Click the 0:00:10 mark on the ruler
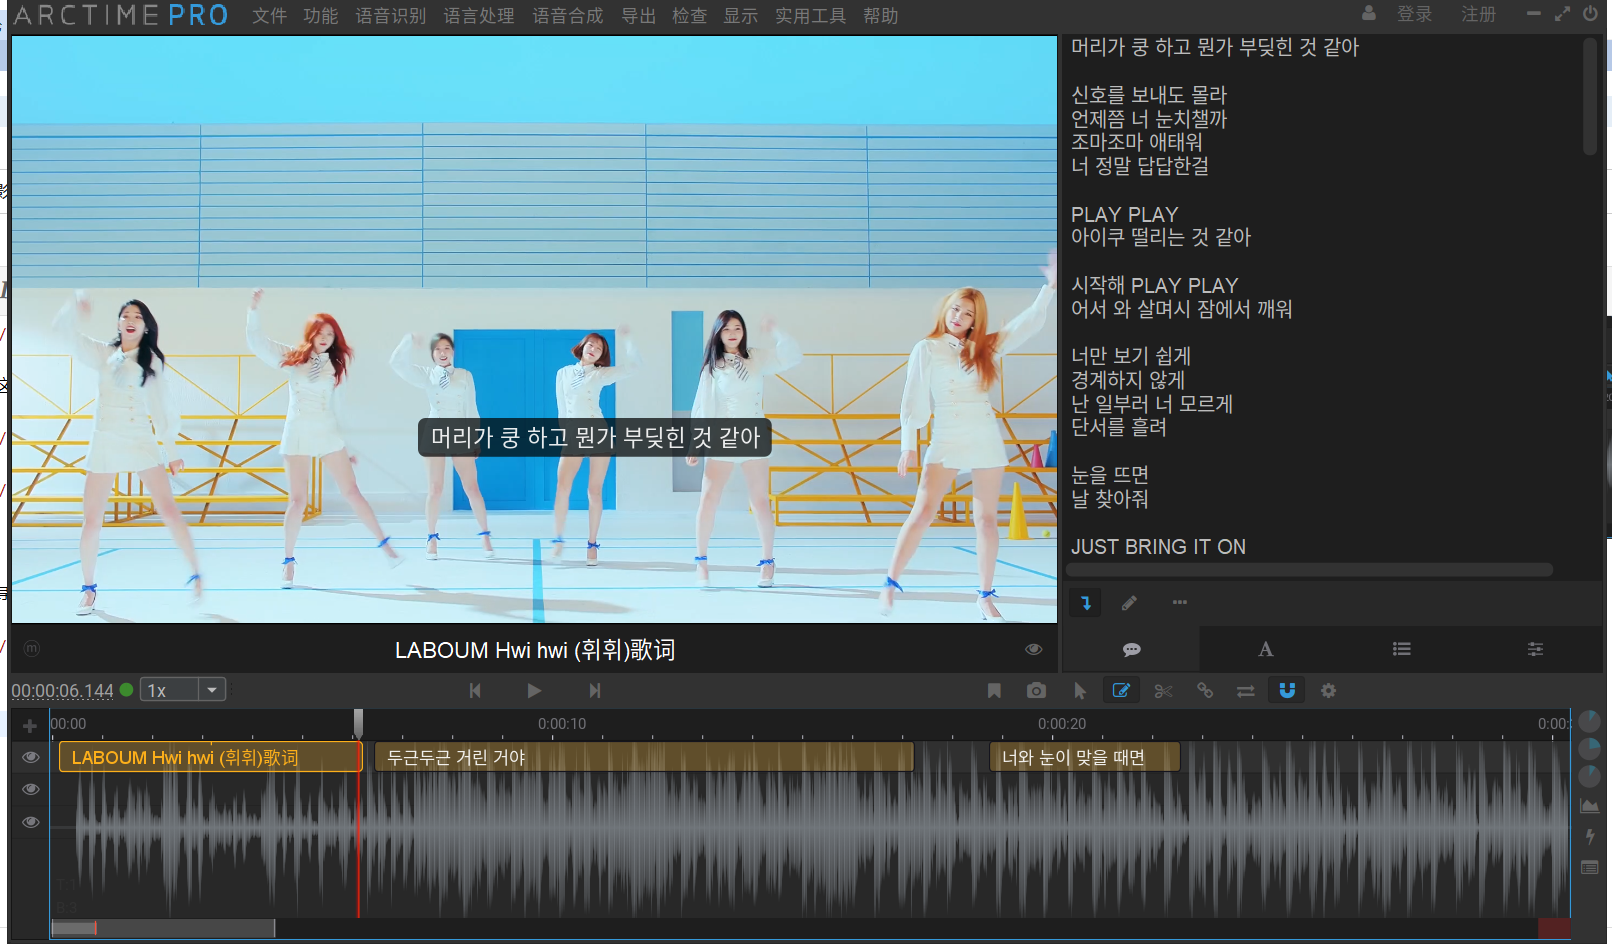1612x947 pixels. pos(562,724)
